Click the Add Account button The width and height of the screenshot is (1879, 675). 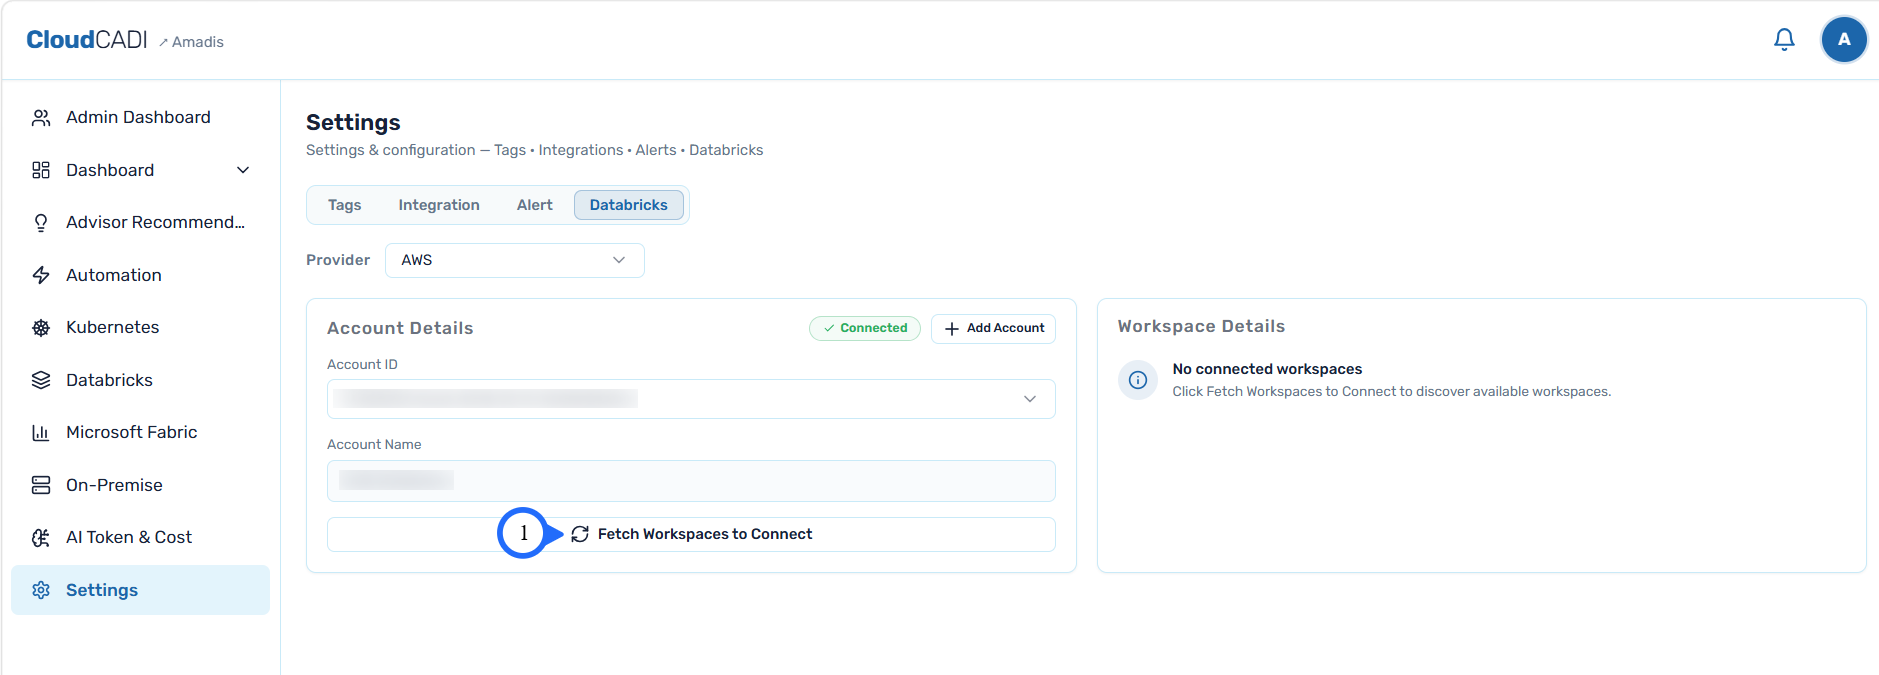point(993,328)
